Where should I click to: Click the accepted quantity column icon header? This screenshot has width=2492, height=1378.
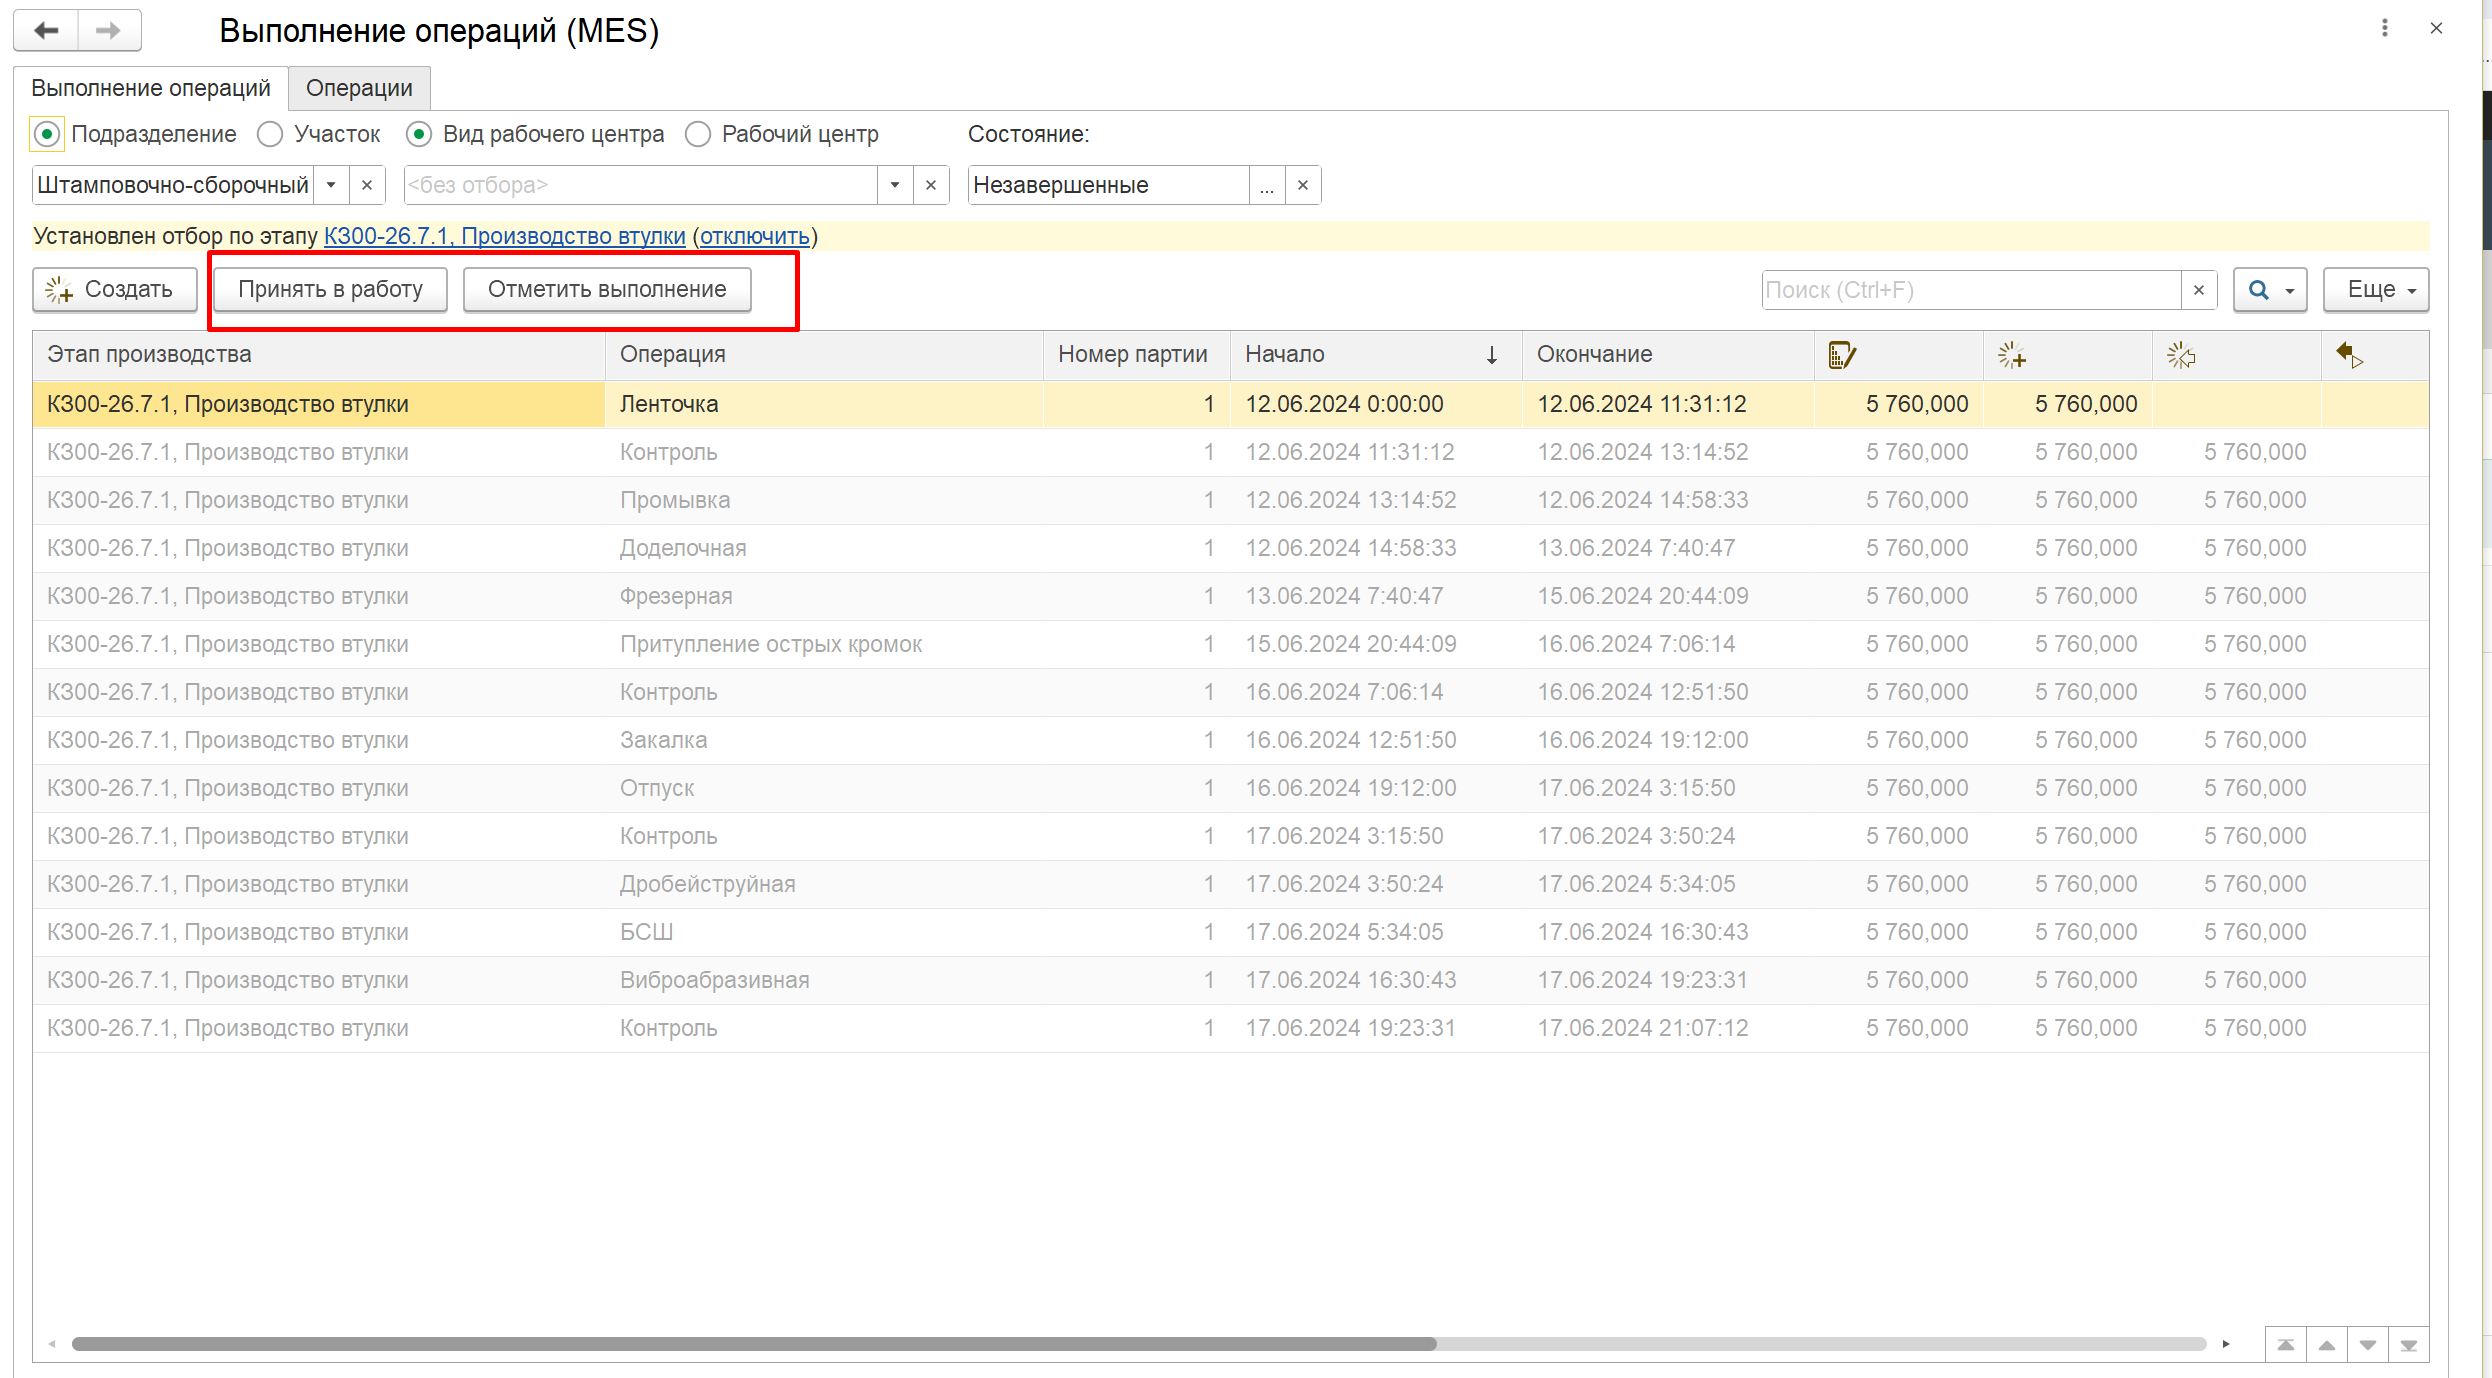click(x=2180, y=355)
